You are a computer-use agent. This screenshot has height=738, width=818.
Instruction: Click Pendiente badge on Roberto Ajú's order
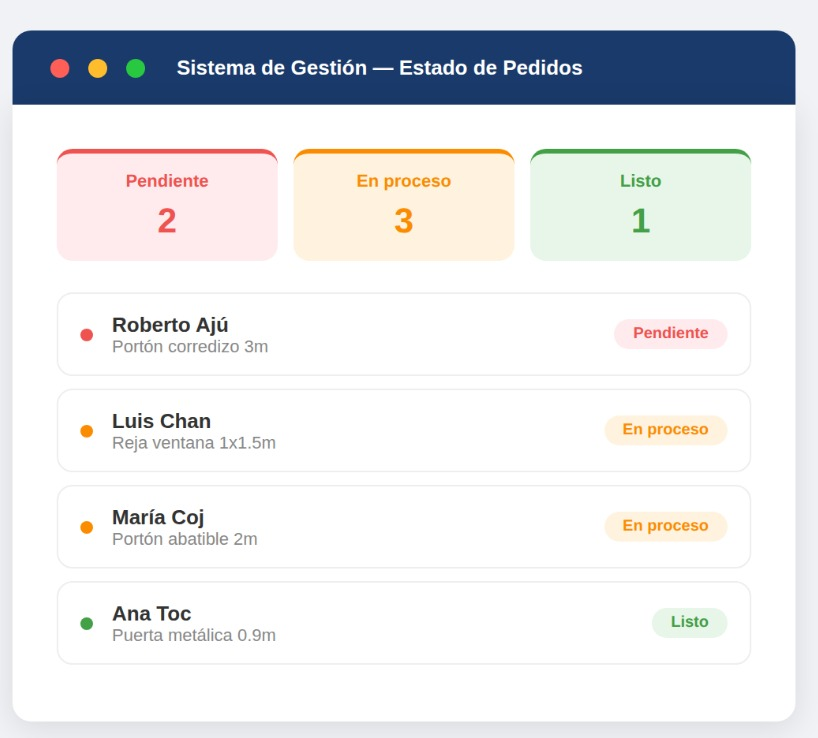pos(670,334)
